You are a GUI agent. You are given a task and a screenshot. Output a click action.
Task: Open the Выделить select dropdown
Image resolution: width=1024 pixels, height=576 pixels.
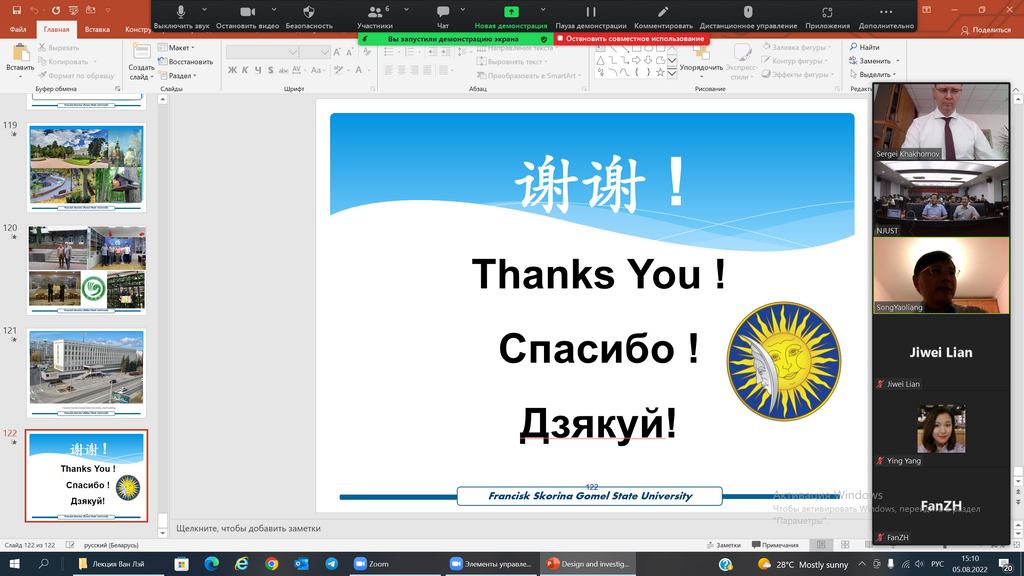[872, 74]
